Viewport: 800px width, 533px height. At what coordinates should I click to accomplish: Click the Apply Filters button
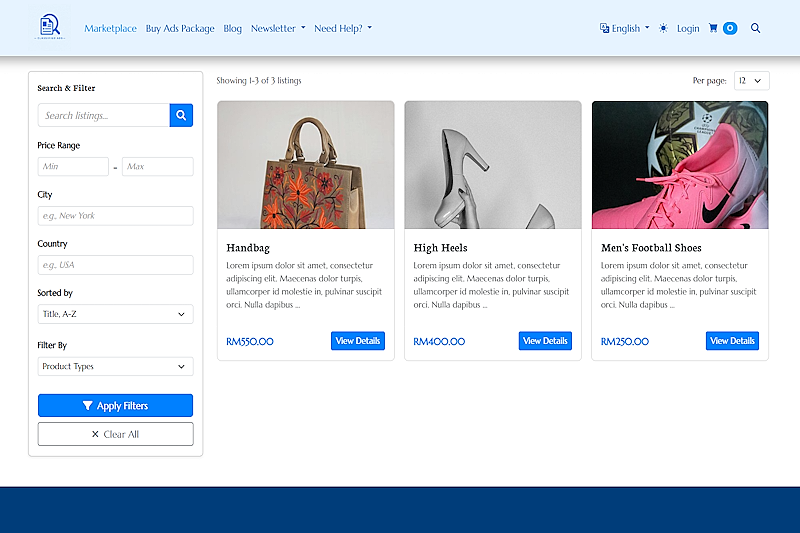115,405
